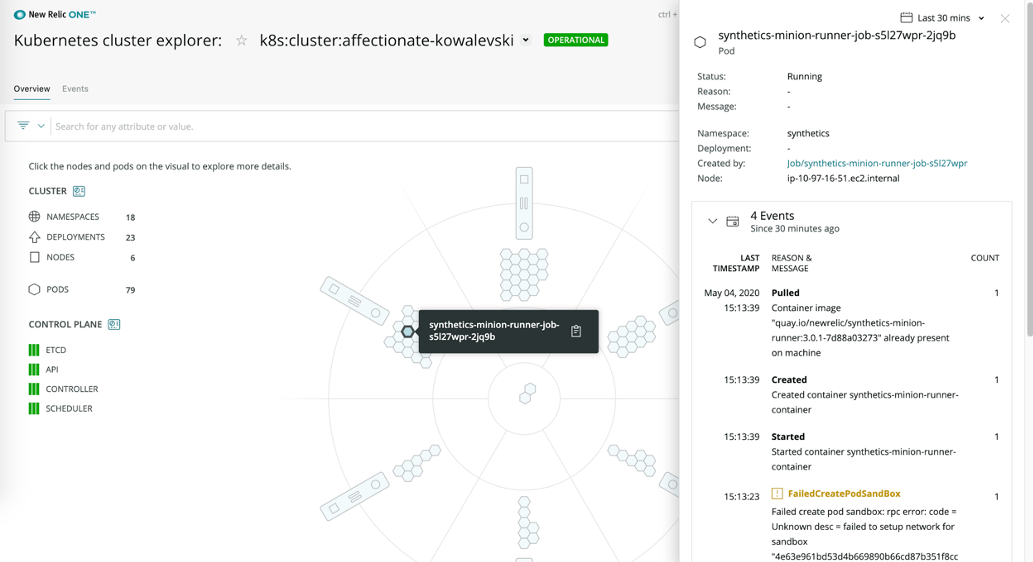Click the API status bars icon
The width and height of the screenshot is (1033, 562).
pyautogui.click(x=34, y=370)
